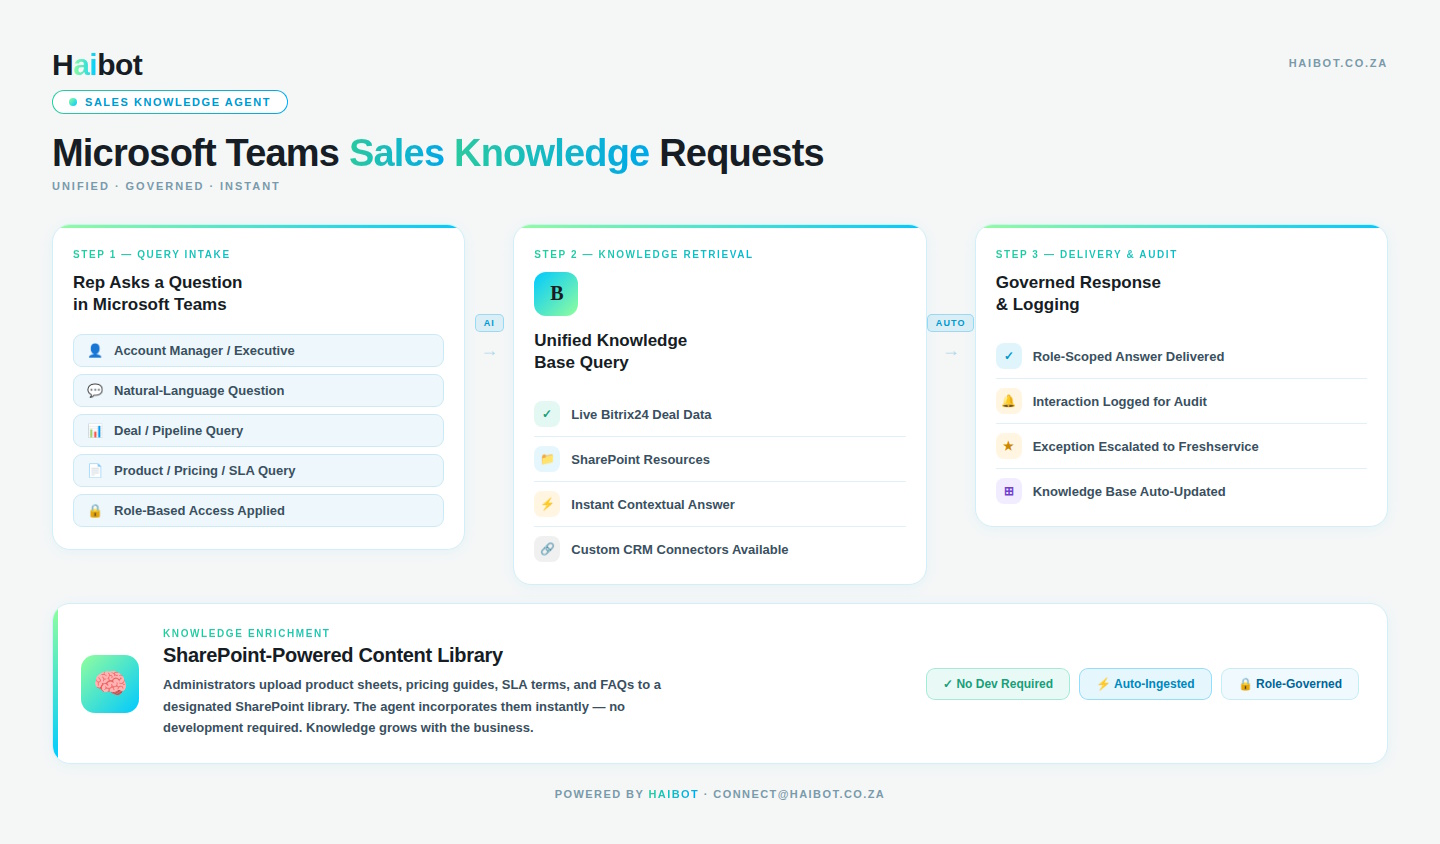This screenshot has height=844, width=1440.
Task: Click the Microsoft Teams Sales Knowledge Requests title
Action: point(438,153)
